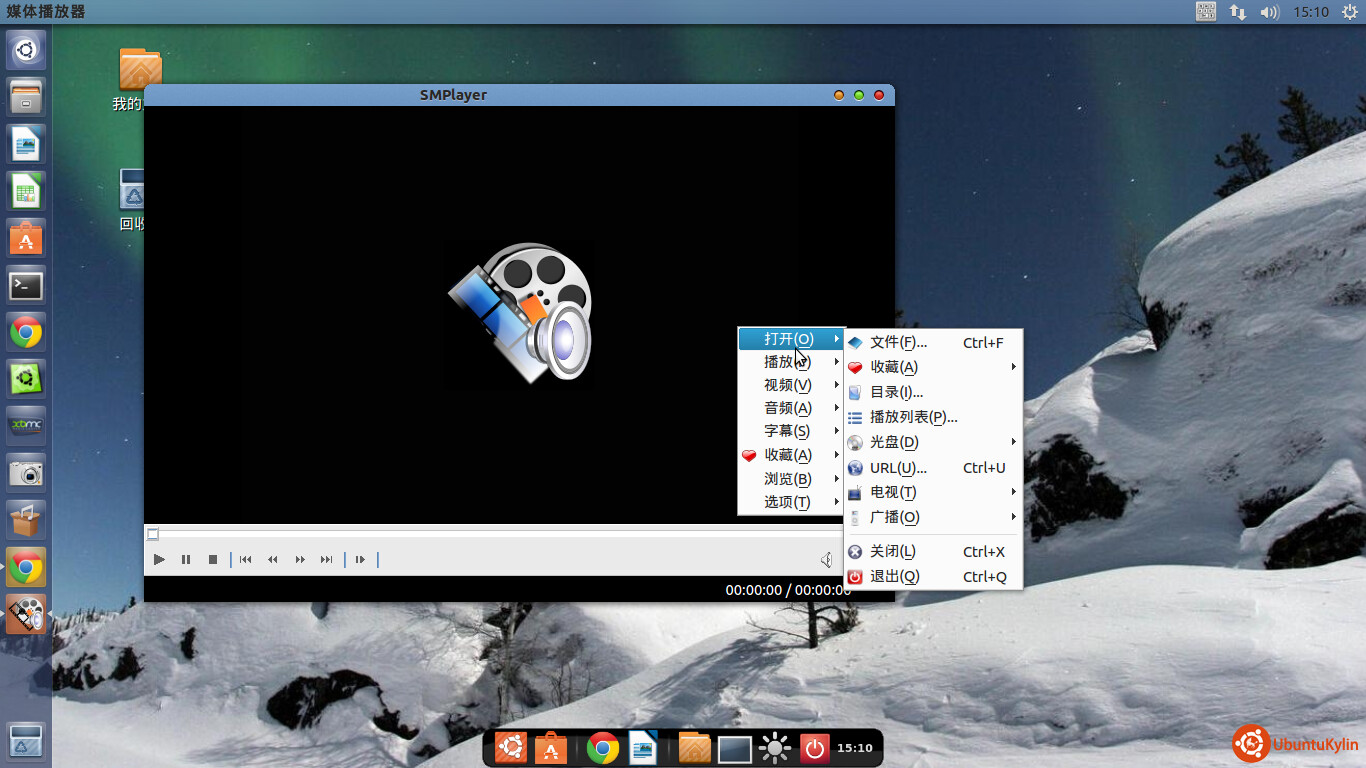This screenshot has width=1366, height=768.
Task: Open the 选项(T) options menu
Action: [x=787, y=502]
